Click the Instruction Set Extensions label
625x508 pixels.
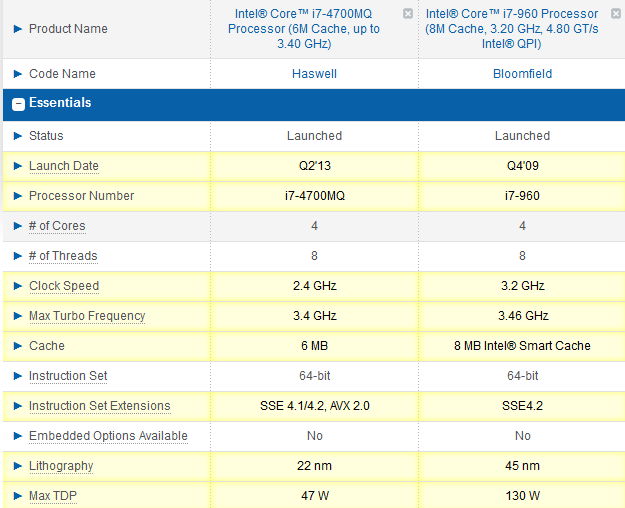99,406
